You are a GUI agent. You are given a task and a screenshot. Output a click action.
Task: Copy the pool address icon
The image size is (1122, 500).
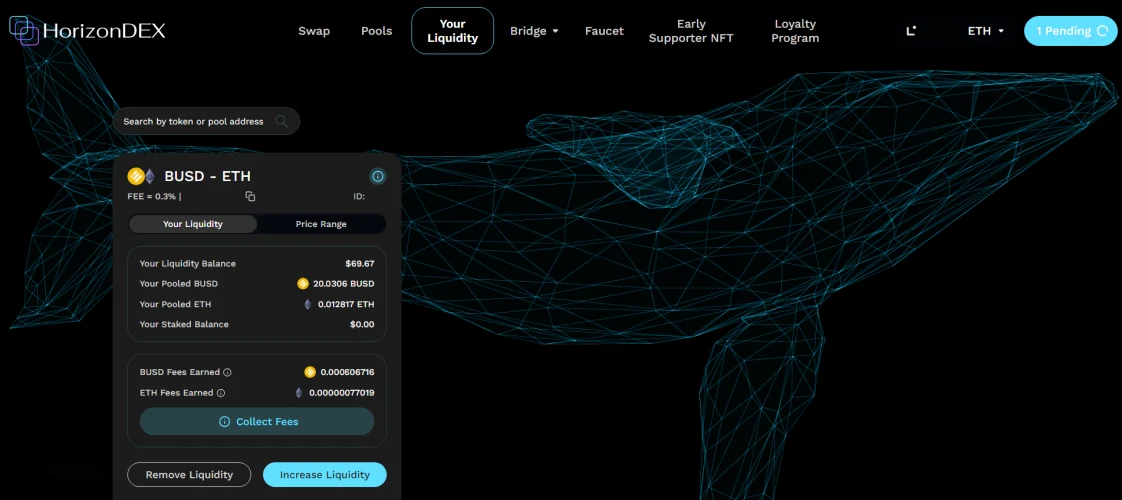[250, 196]
